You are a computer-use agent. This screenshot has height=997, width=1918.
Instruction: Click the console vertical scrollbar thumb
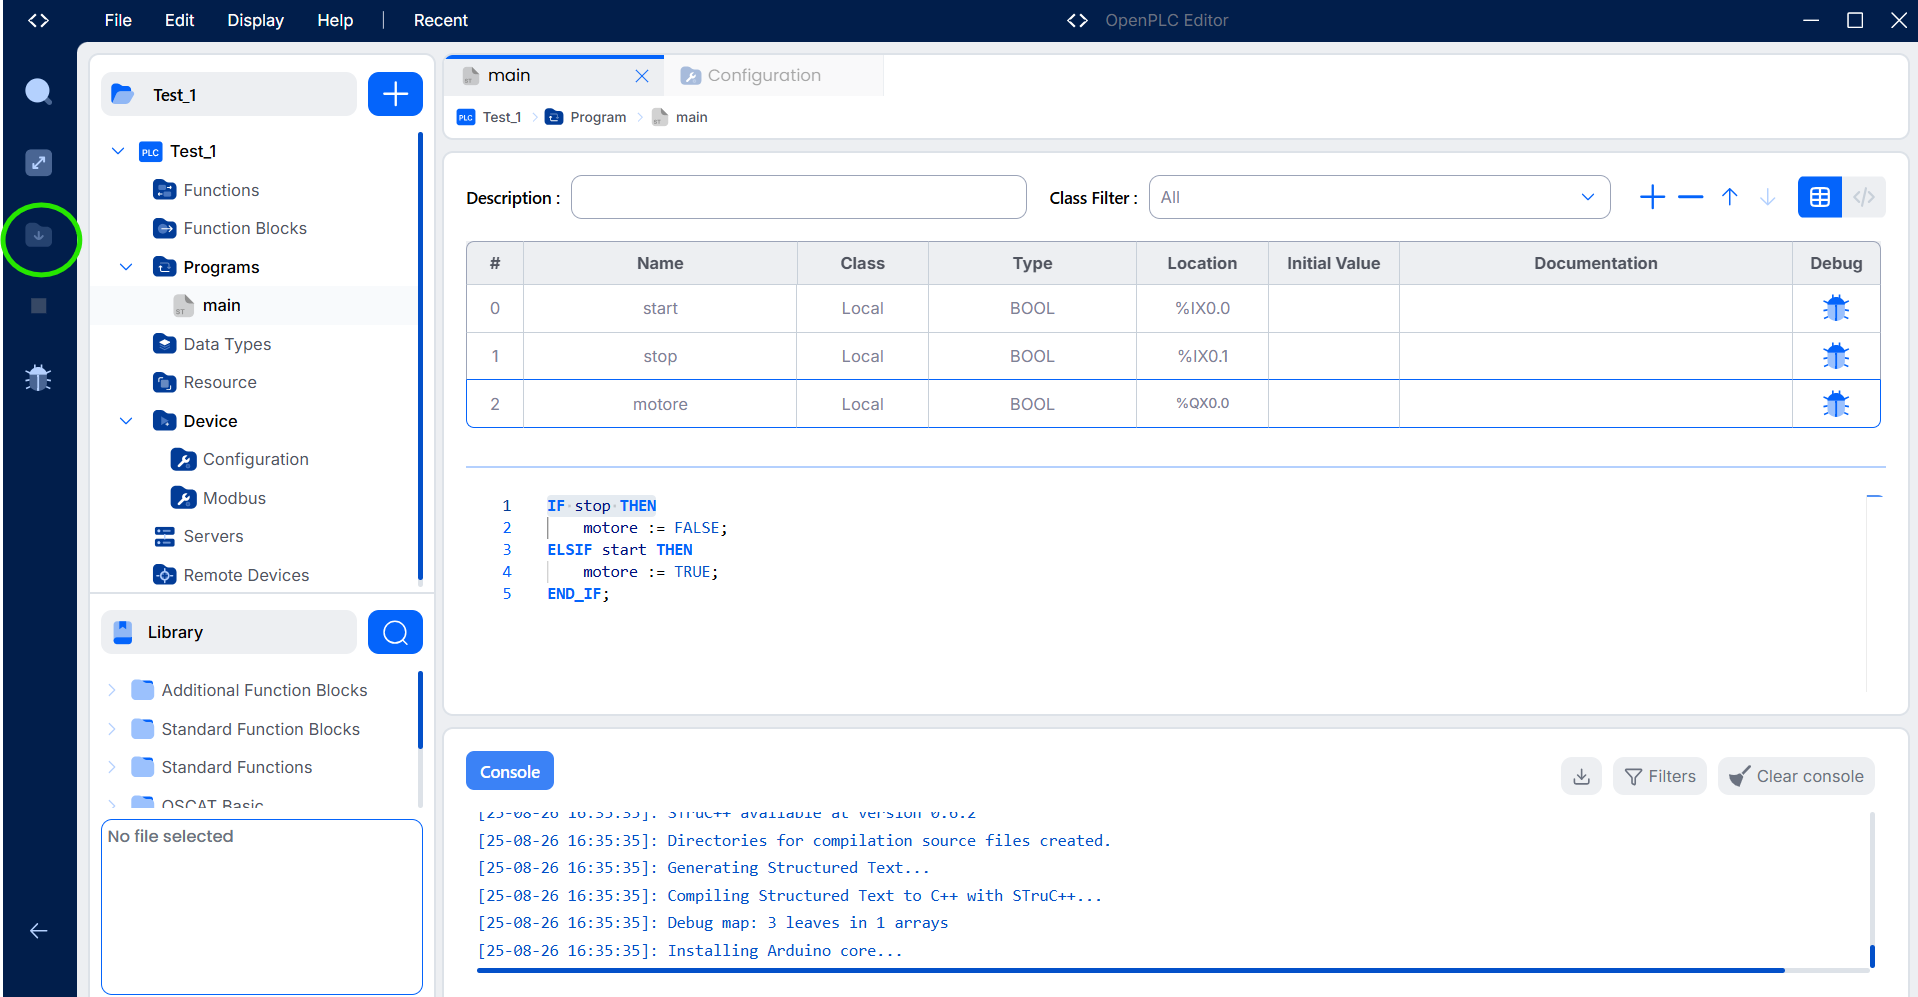click(1871, 956)
